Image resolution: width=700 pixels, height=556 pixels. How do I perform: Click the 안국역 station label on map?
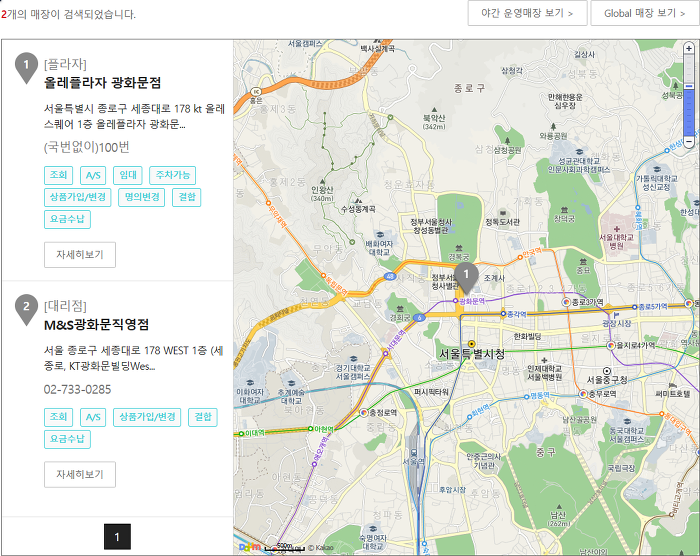[532, 252]
